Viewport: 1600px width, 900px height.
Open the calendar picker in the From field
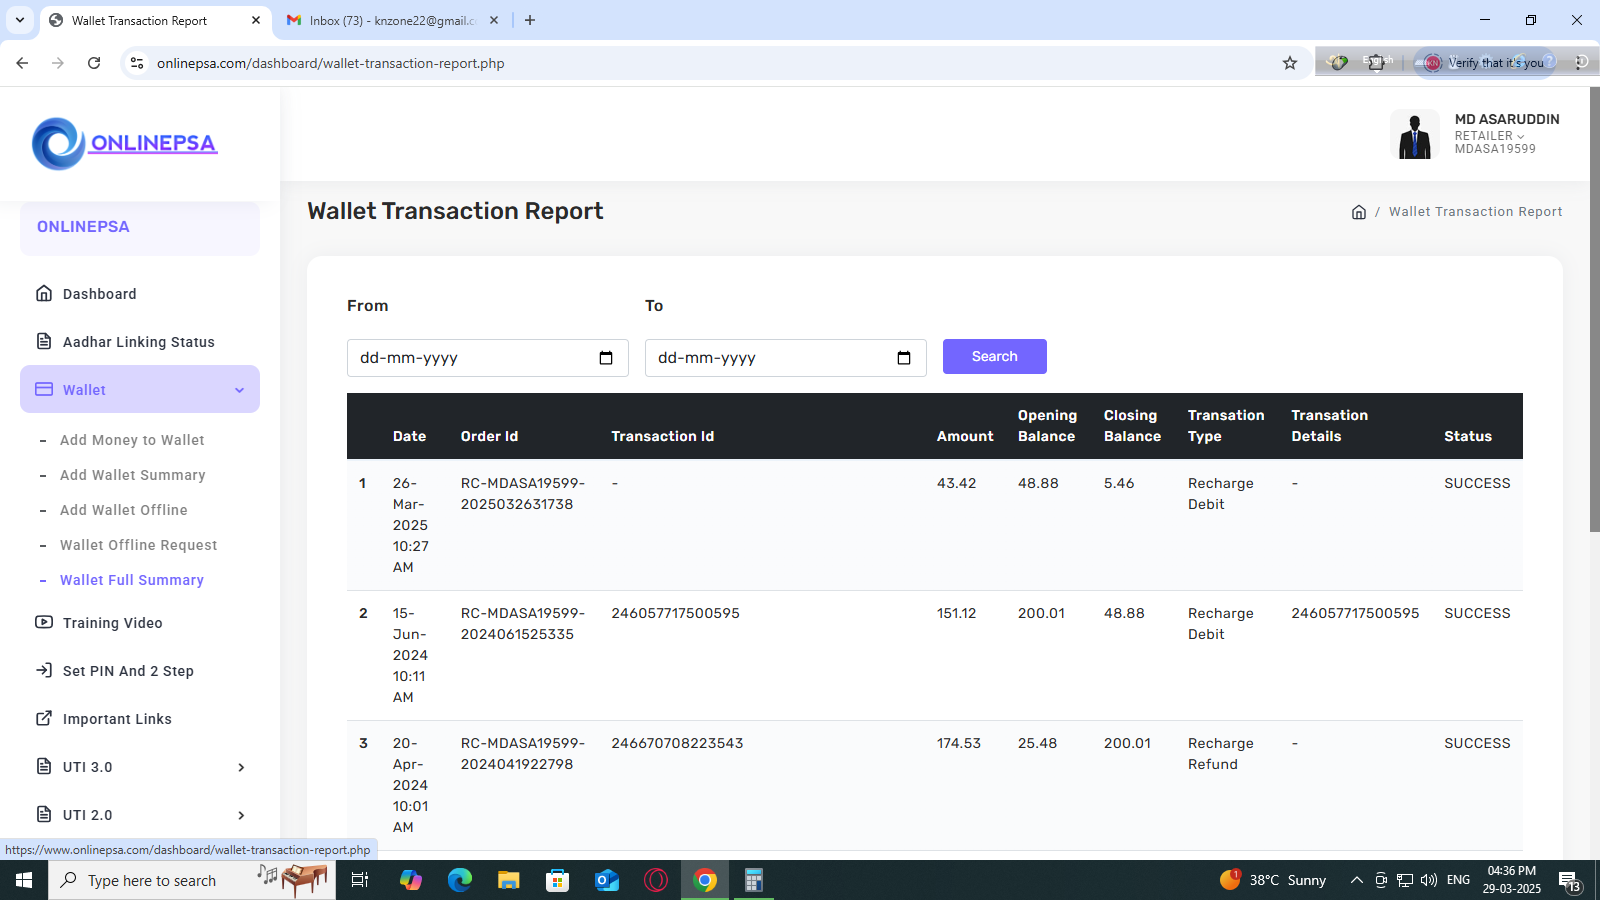click(x=605, y=358)
